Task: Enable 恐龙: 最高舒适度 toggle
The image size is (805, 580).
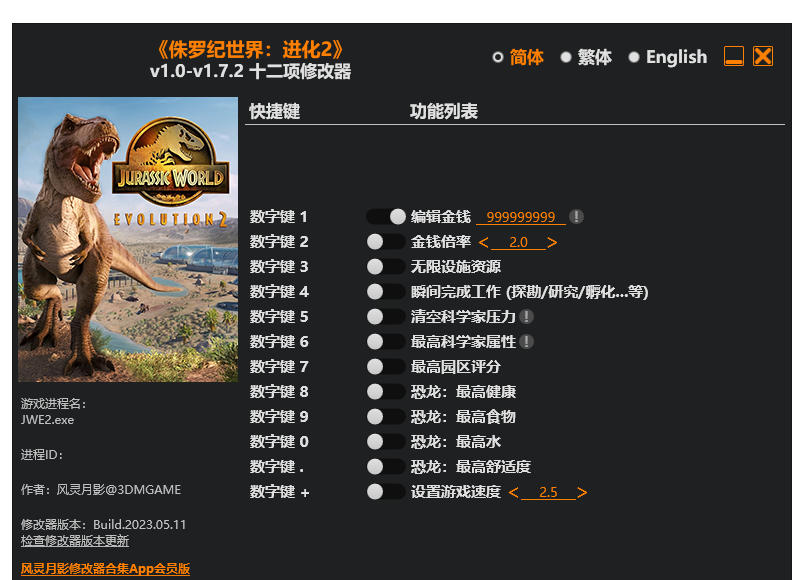Action: (386, 467)
